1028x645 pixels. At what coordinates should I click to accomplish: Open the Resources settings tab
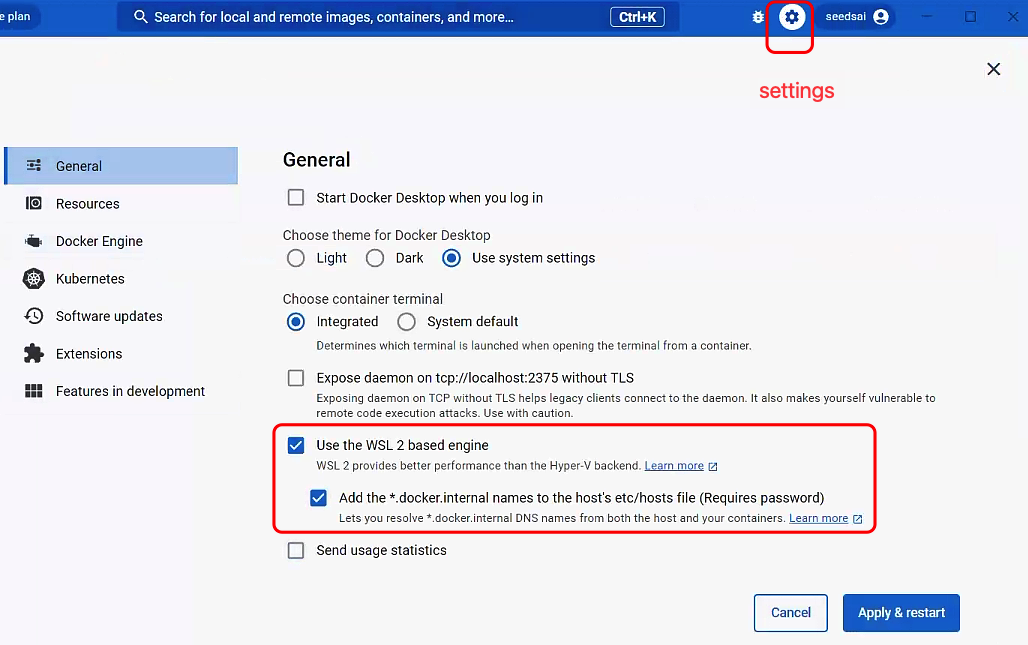pos(121,203)
